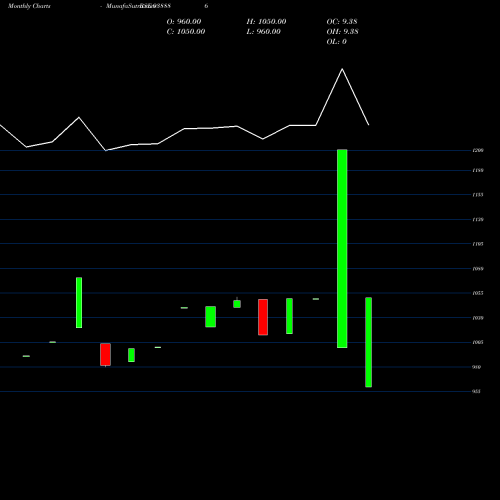
Task: Select the tallest green candle reaching 1200
Action: pyautogui.click(x=342, y=249)
